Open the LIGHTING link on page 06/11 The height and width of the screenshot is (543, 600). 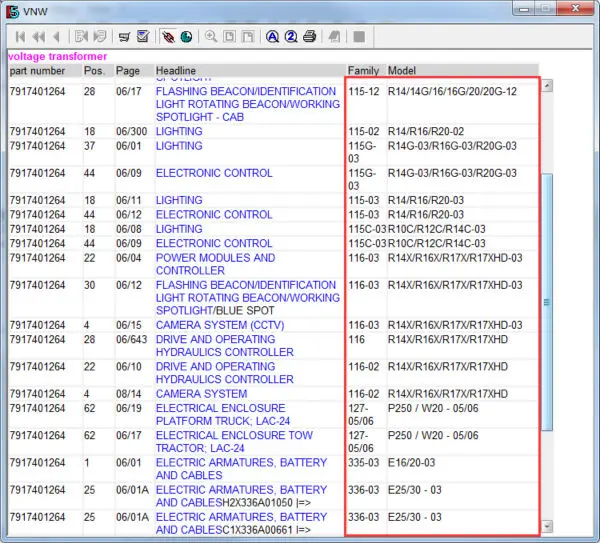pyautogui.click(x=179, y=200)
